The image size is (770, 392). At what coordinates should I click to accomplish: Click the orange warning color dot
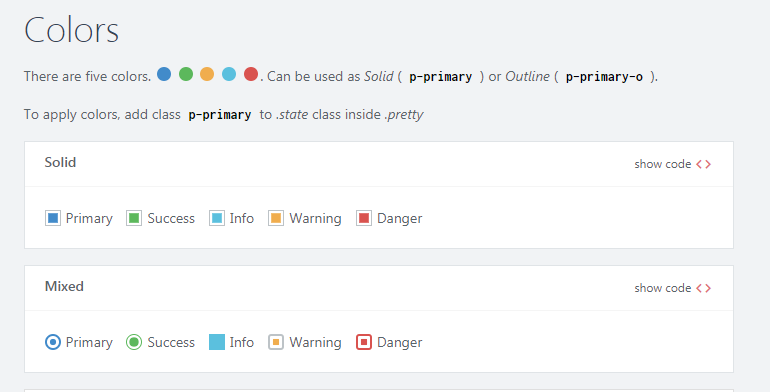(207, 74)
